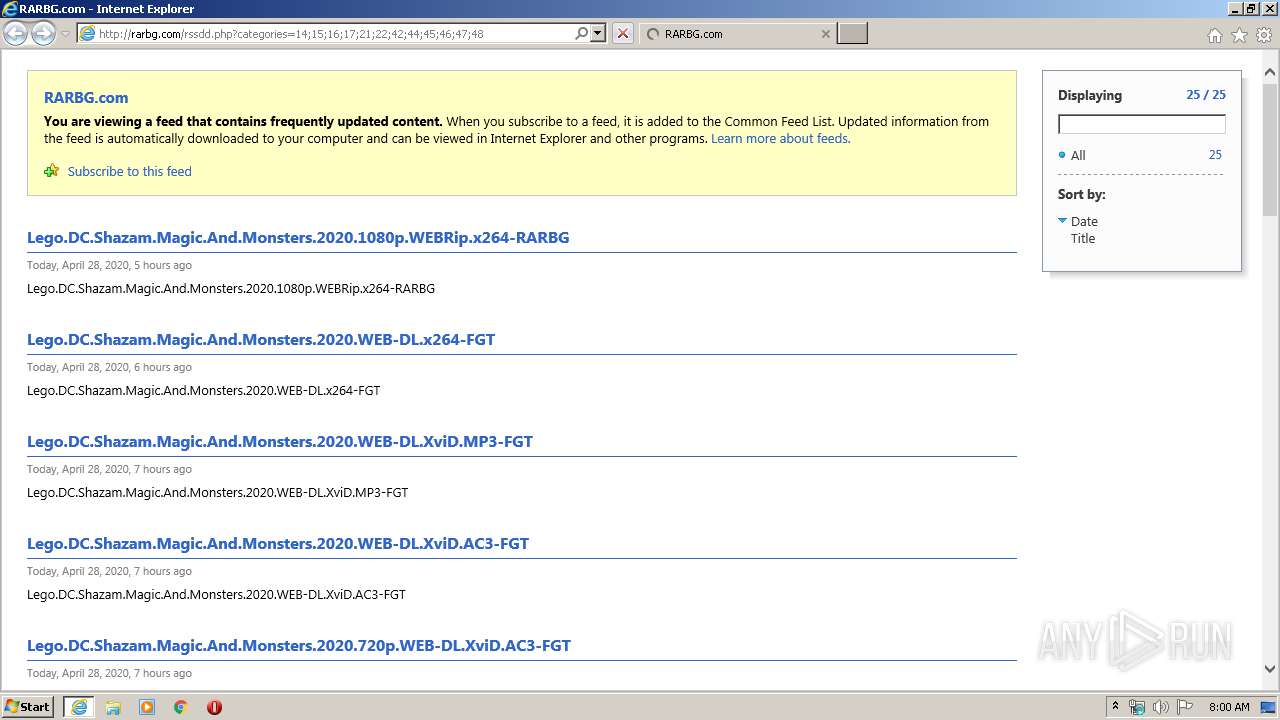Click the 25 / 25 displaying count

click(x=1206, y=95)
